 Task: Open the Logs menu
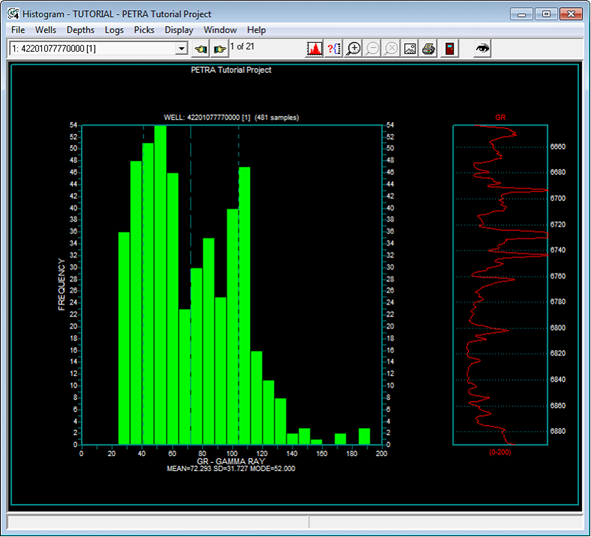114,30
